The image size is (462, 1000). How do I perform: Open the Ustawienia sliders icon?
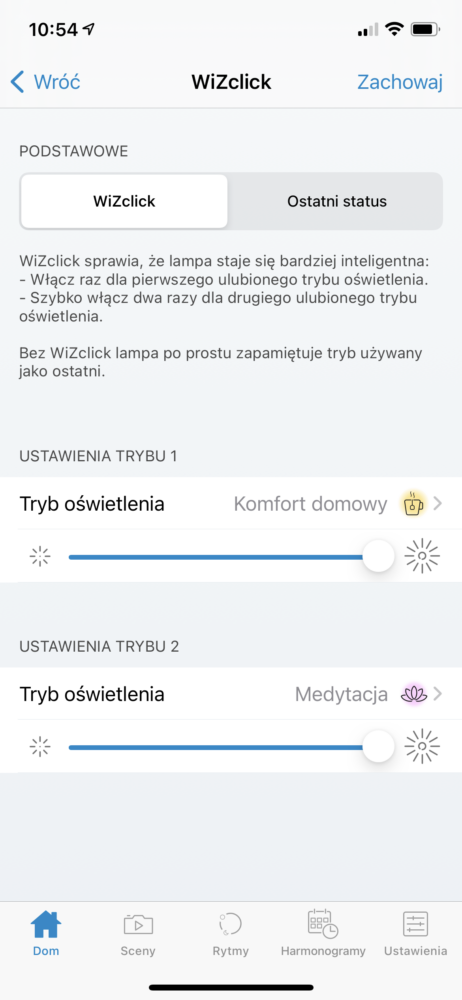[415, 924]
